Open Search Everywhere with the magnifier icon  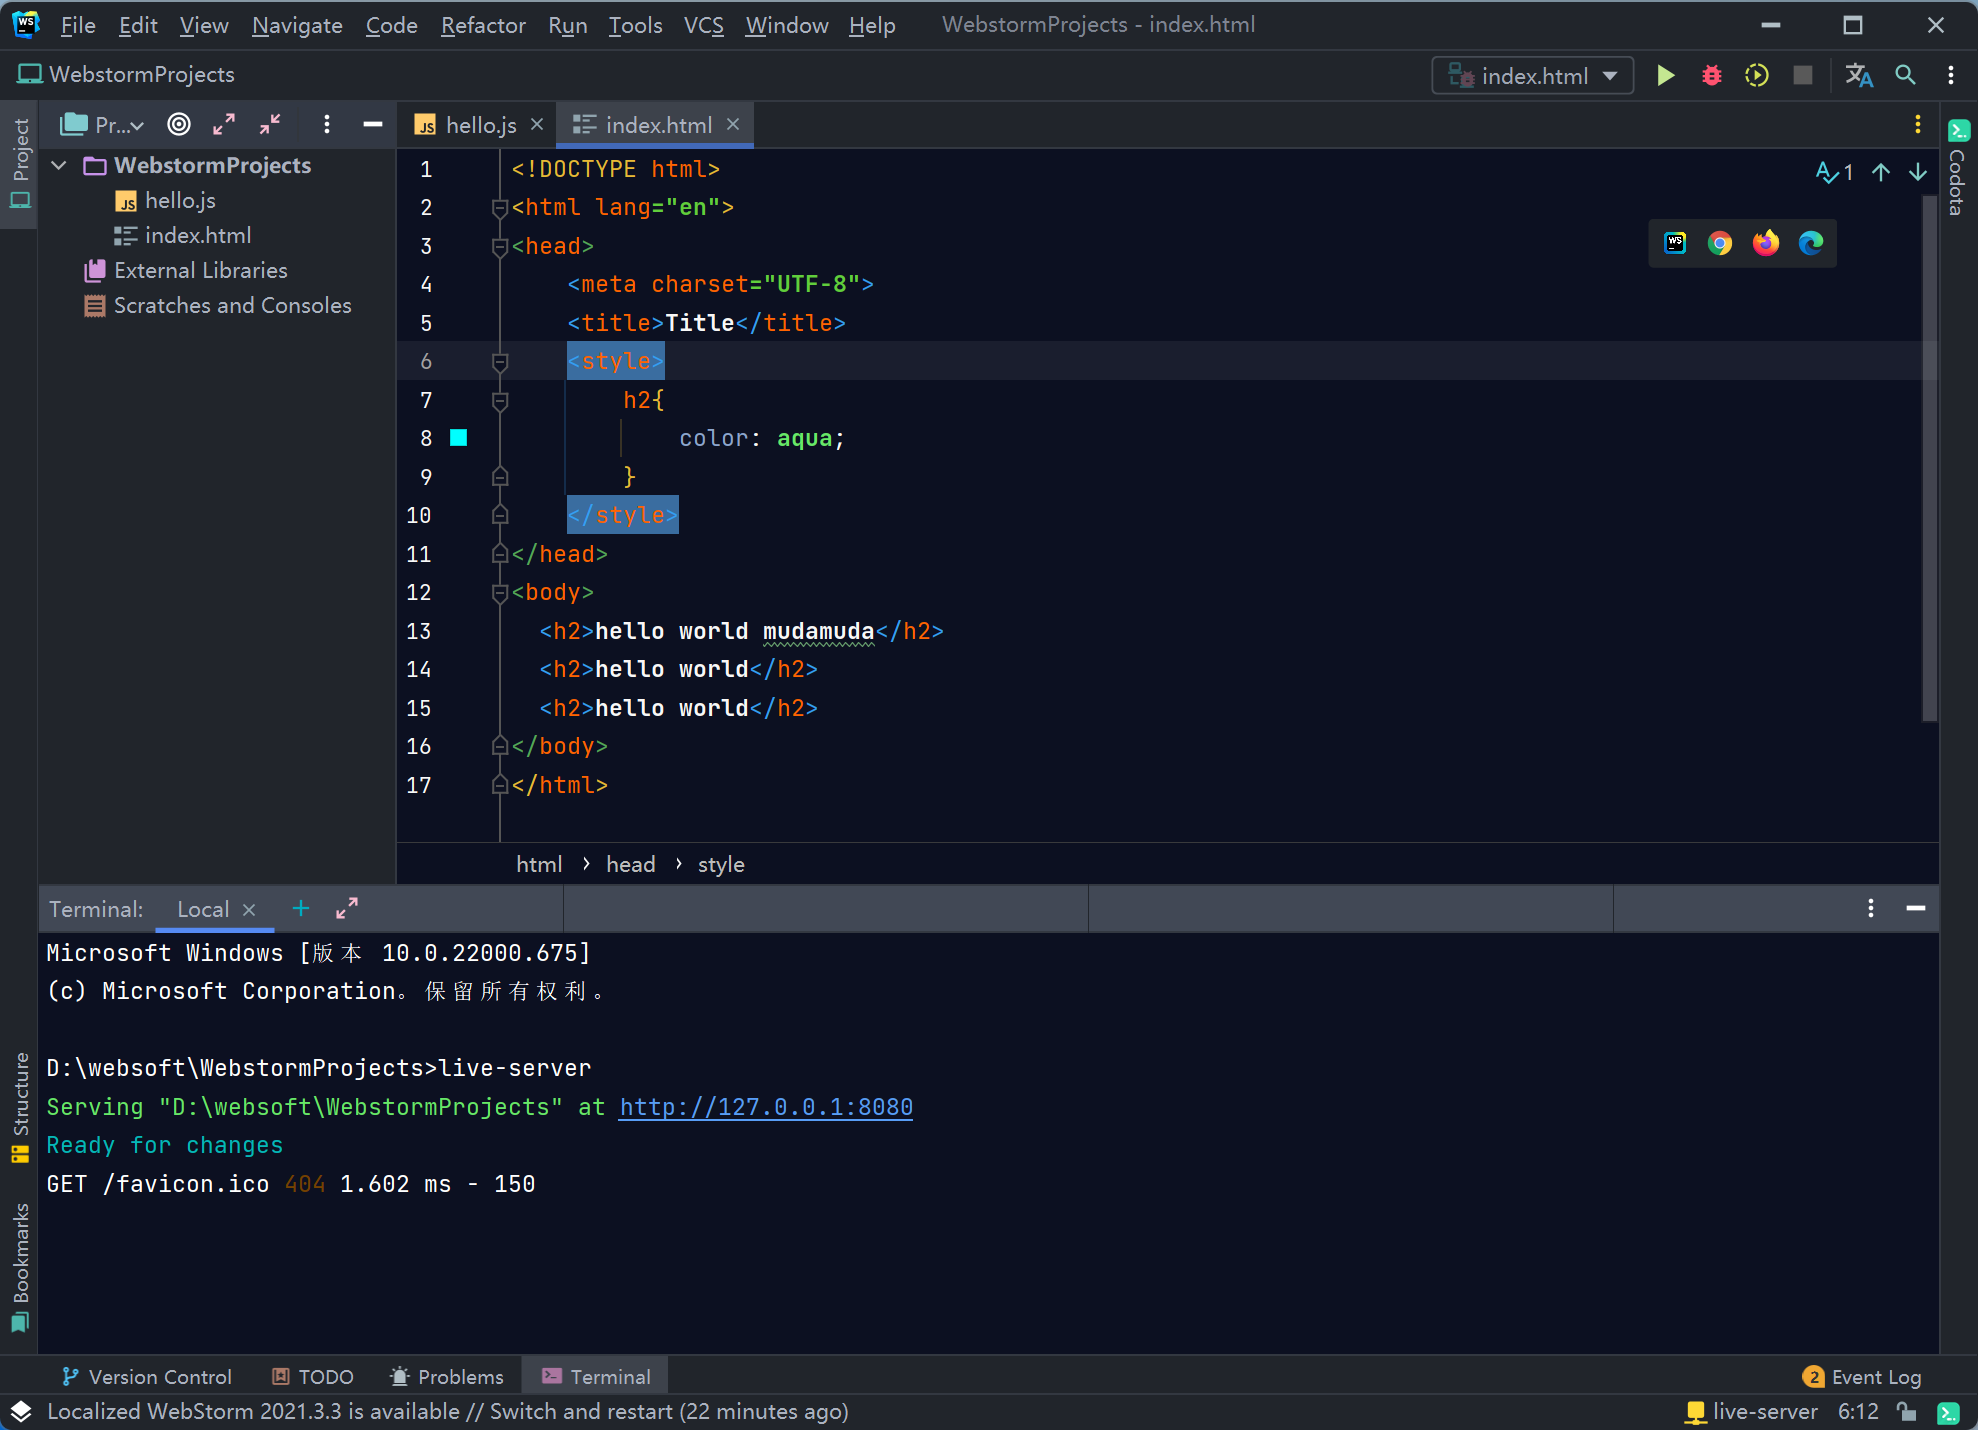click(x=1904, y=75)
